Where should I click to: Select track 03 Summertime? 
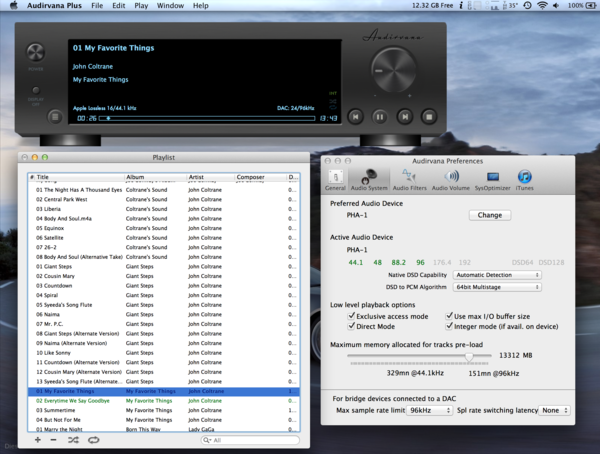tap(164, 410)
